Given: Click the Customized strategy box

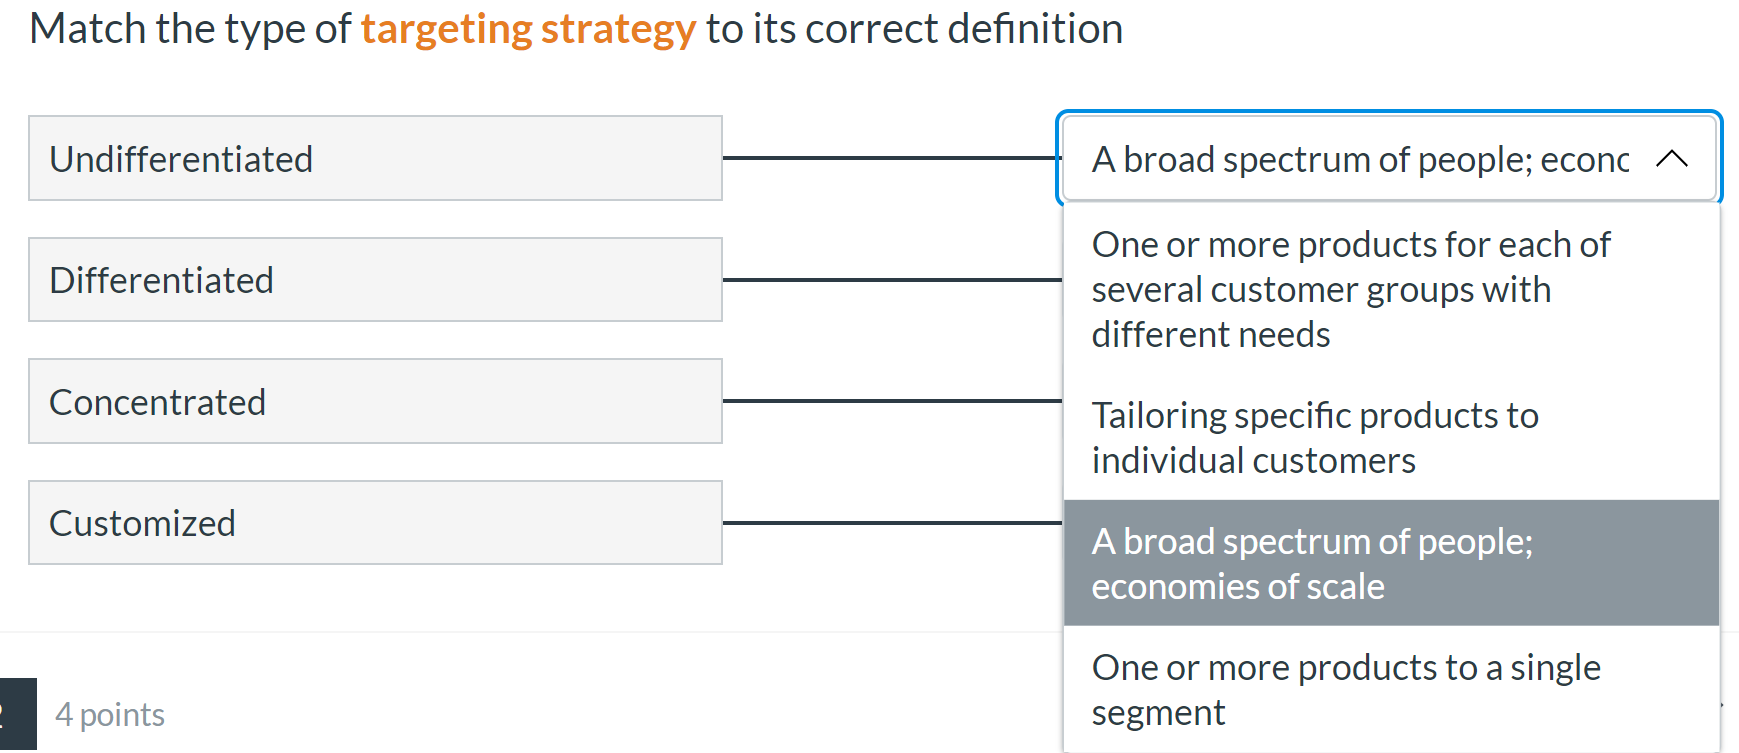Looking at the screenshot, I should [375, 522].
